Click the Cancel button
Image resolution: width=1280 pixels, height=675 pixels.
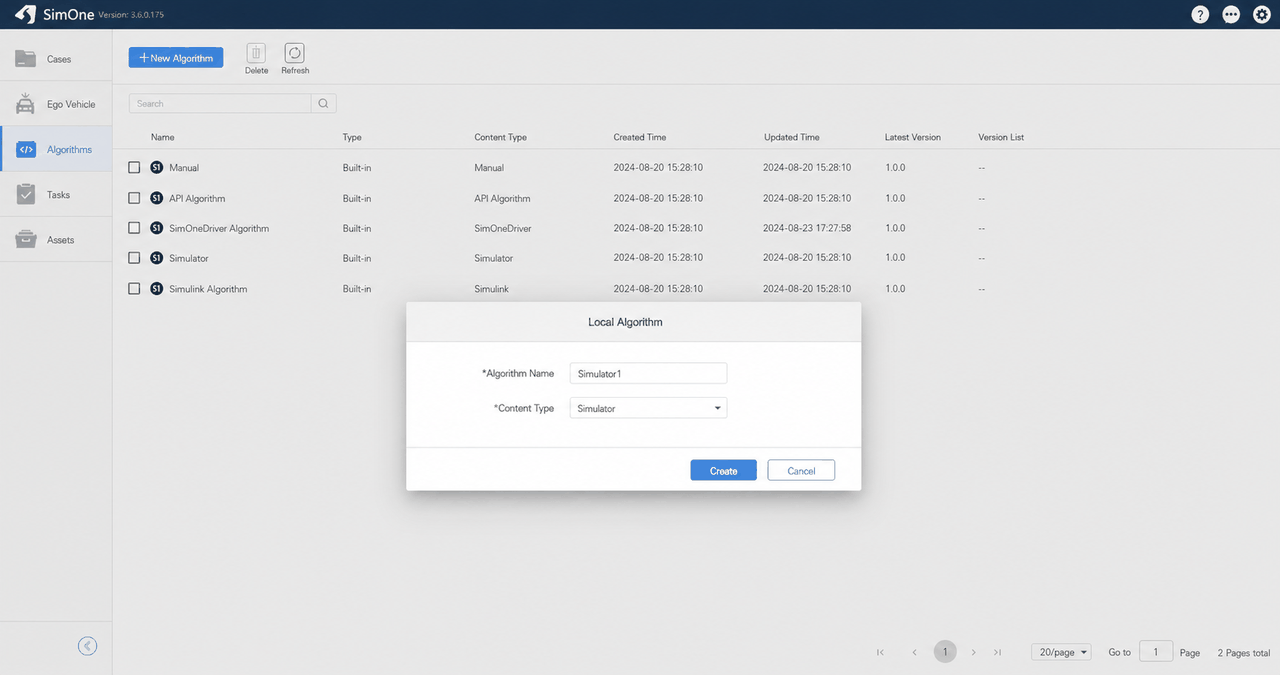pyautogui.click(x=801, y=470)
